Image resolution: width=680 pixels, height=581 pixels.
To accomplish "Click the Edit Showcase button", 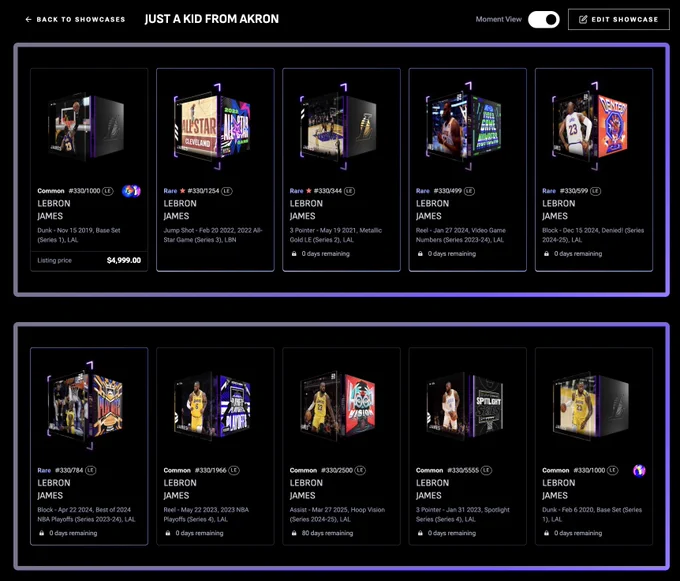I will [x=619, y=20].
